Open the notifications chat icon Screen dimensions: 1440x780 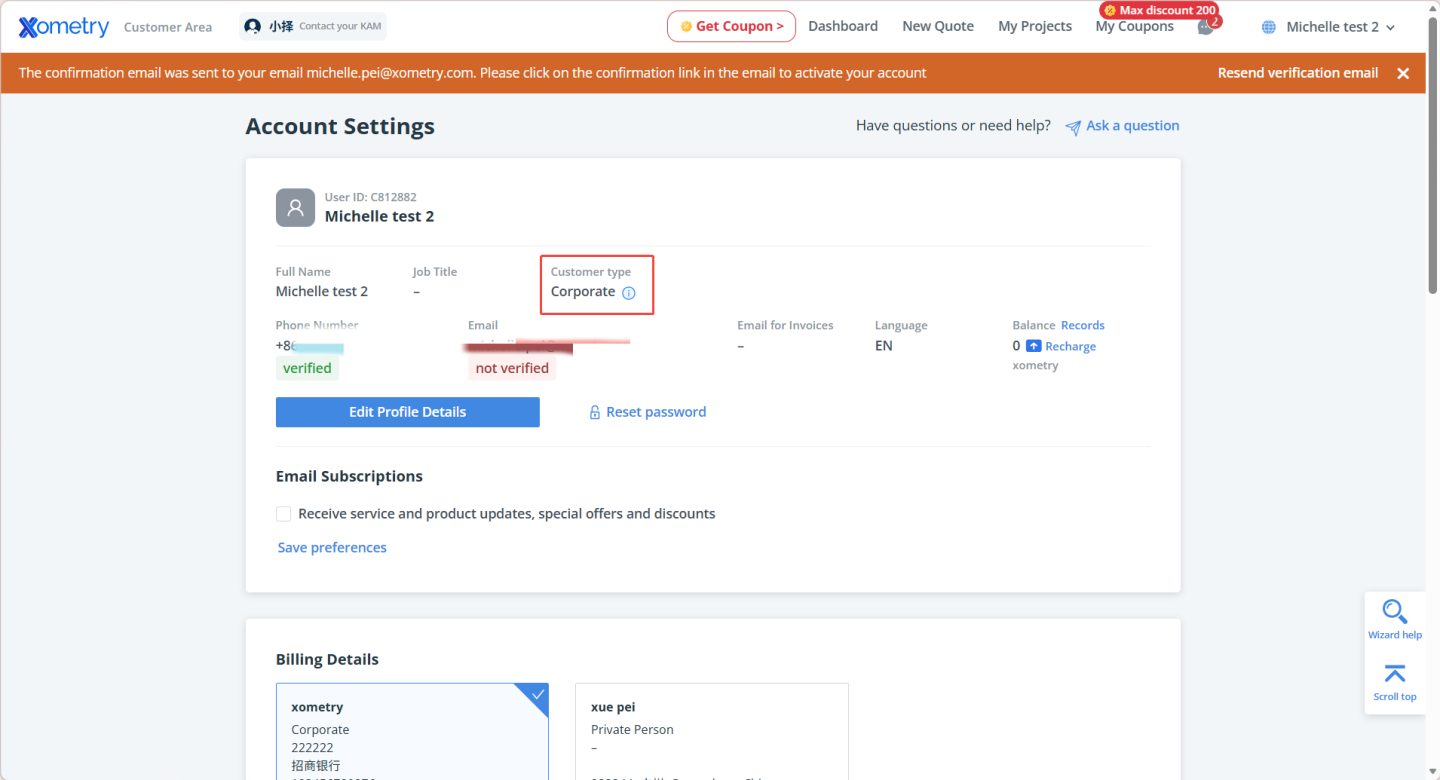(1206, 27)
